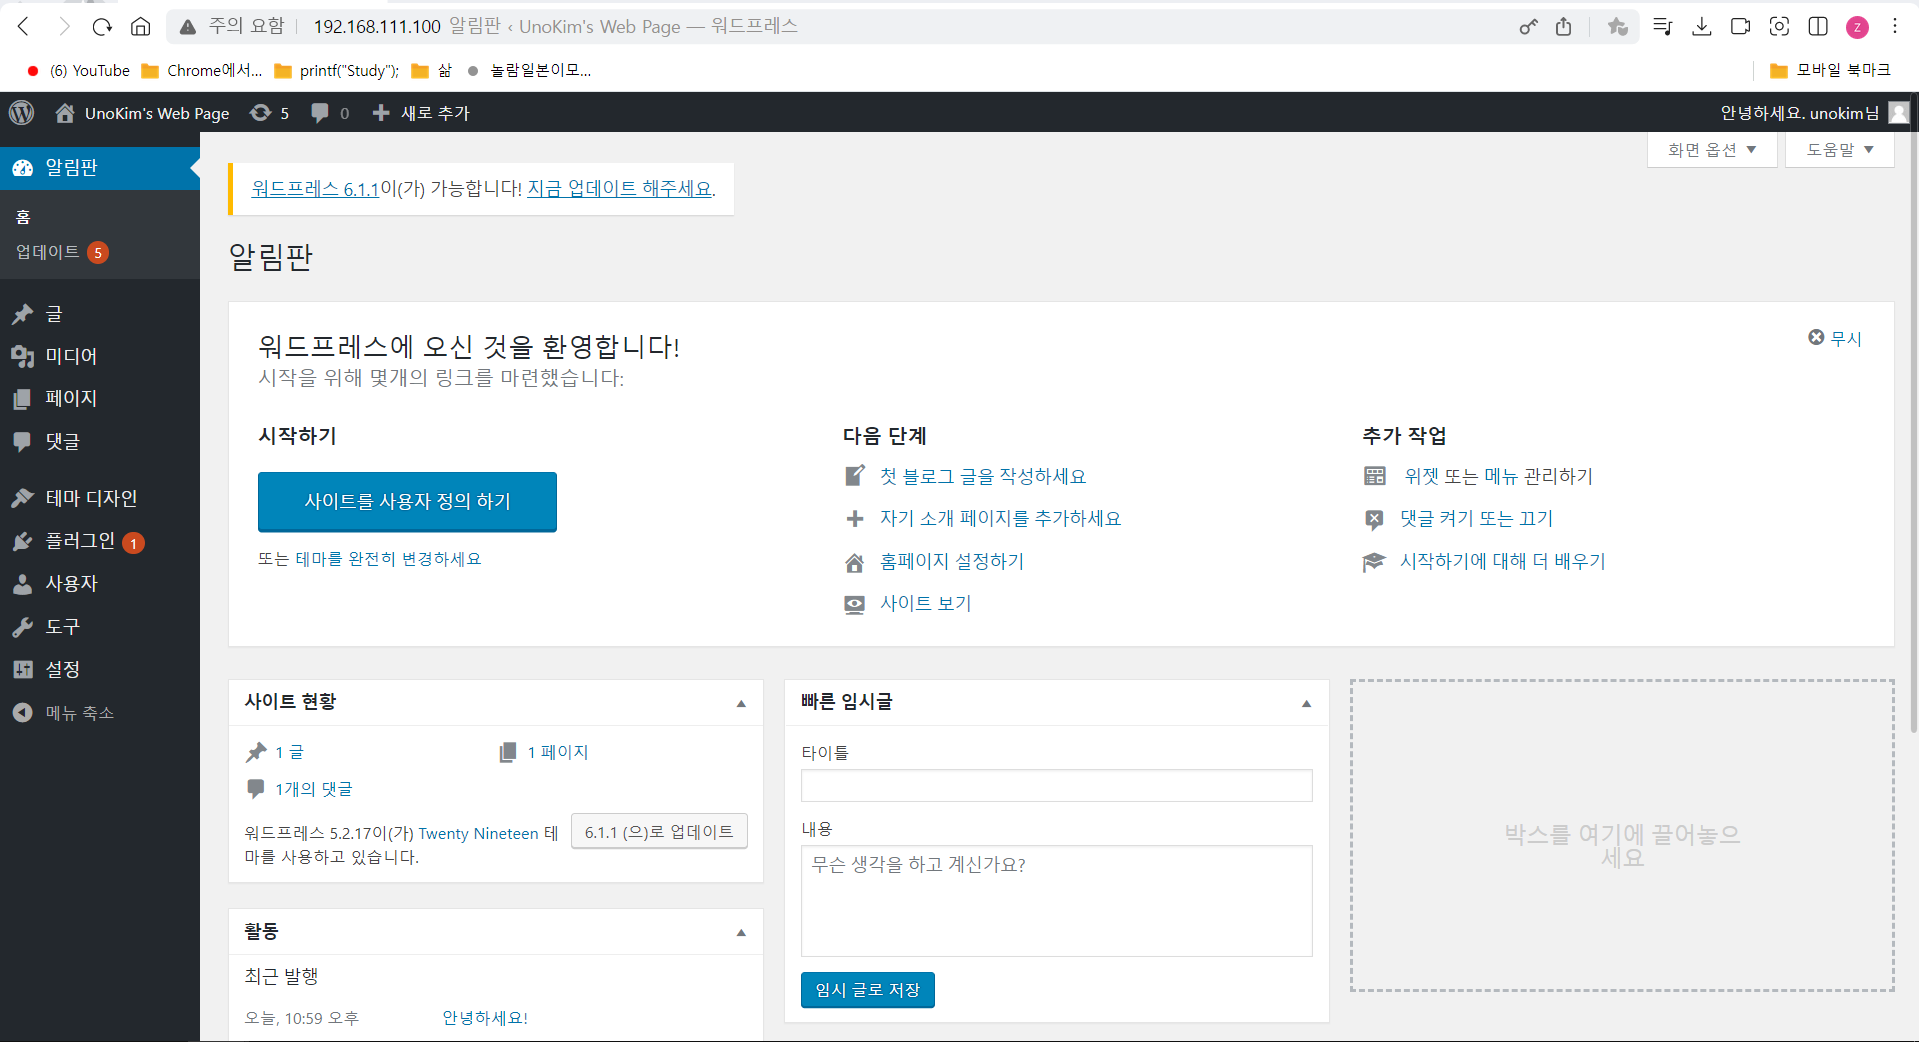Viewport: 1919px width, 1042px height.
Task: Click 자기 소개 페이지를 추가하세요 link
Action: coord(1000,519)
